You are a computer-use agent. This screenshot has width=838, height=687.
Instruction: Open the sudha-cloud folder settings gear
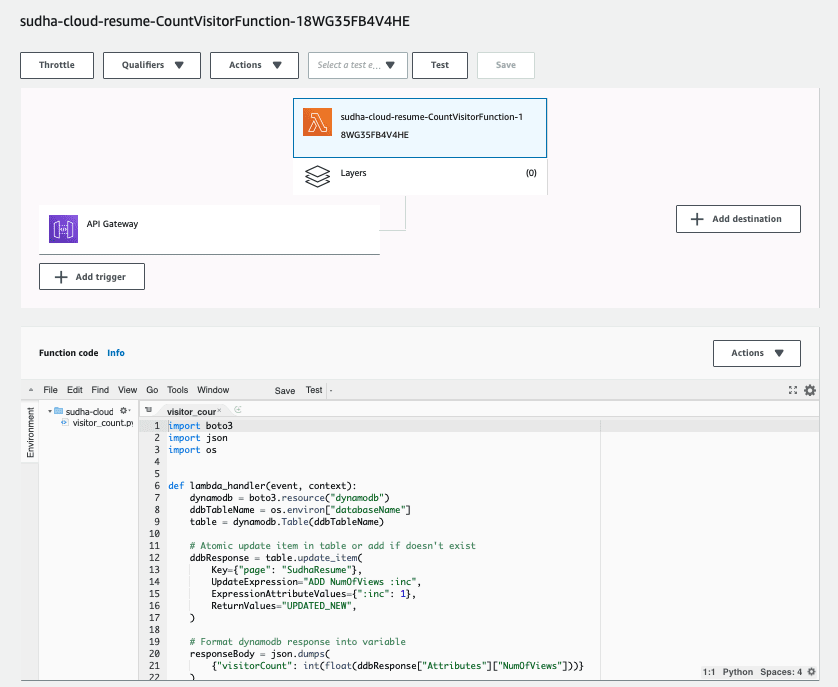(124, 411)
